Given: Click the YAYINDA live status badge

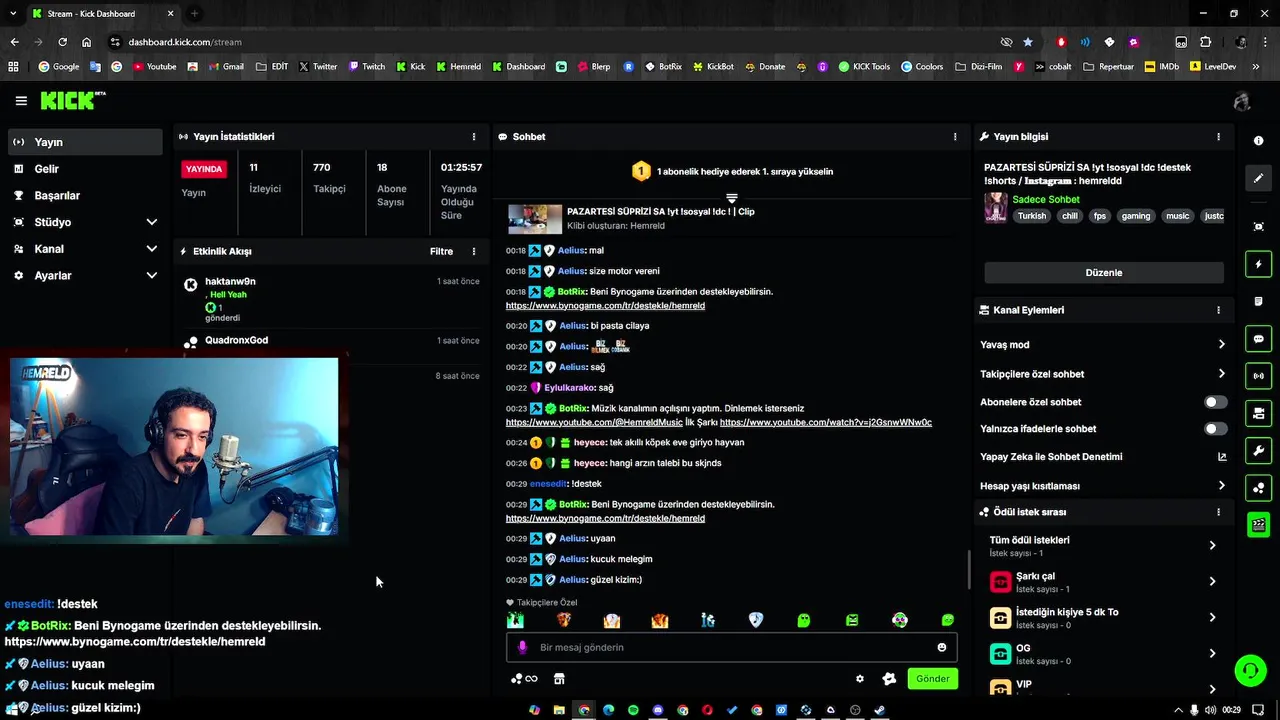Looking at the screenshot, I should pos(204,169).
